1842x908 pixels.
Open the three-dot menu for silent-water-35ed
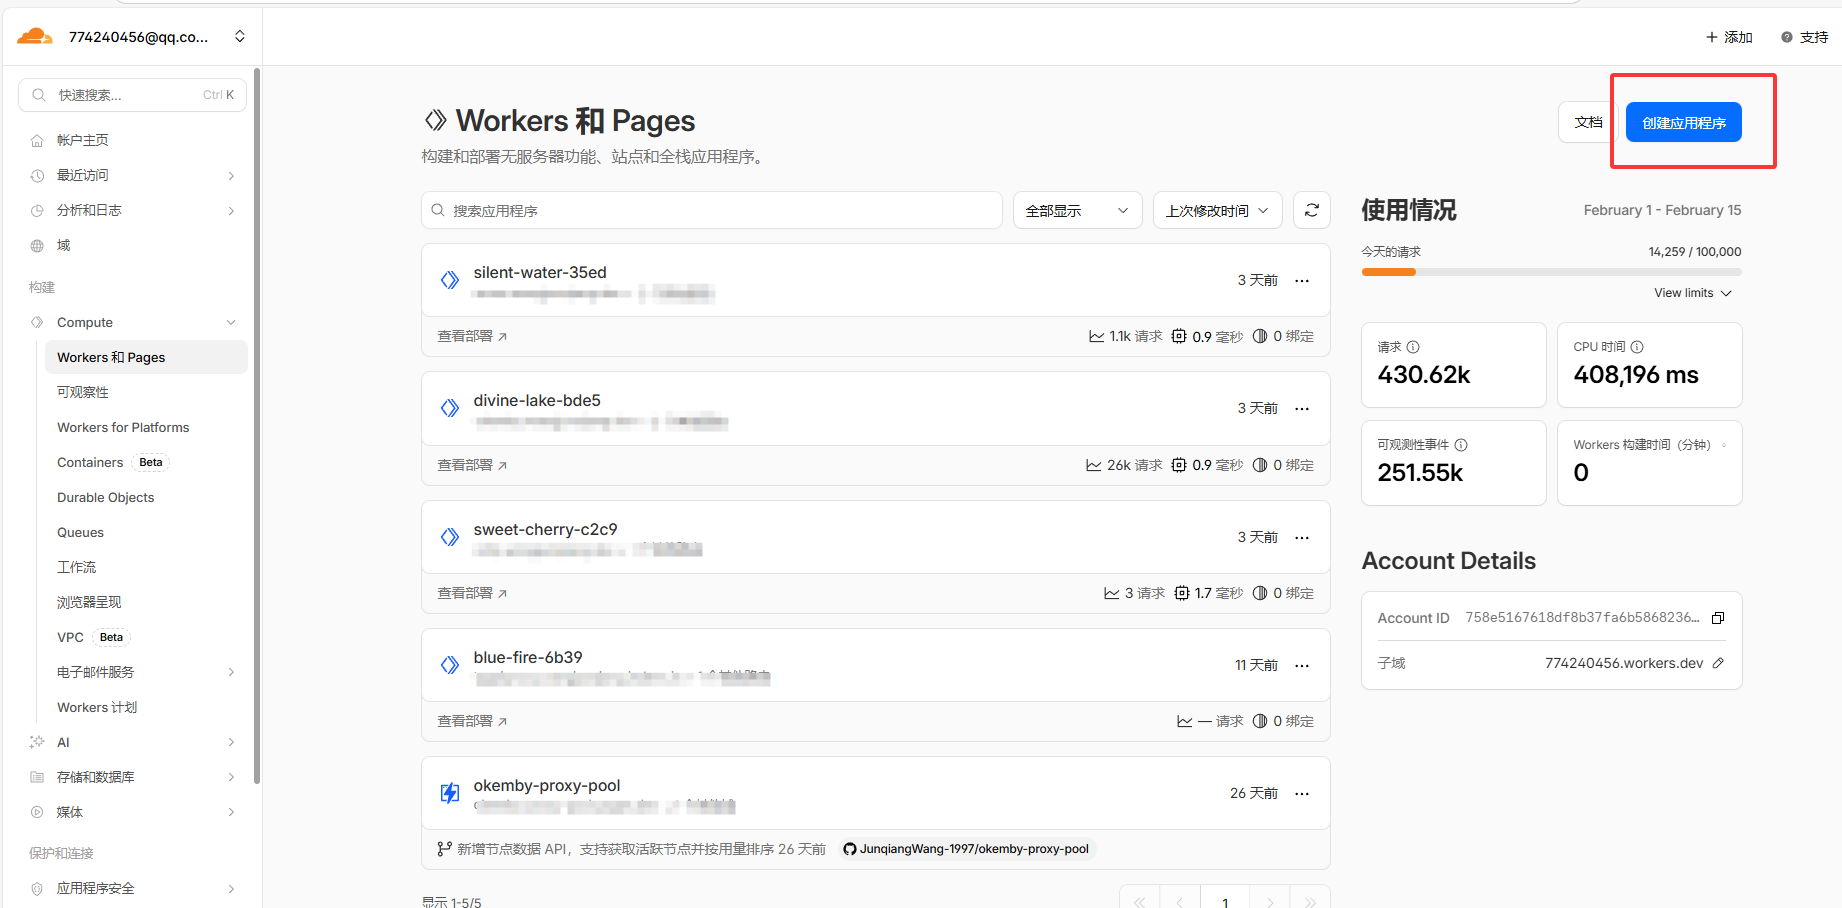click(1301, 281)
